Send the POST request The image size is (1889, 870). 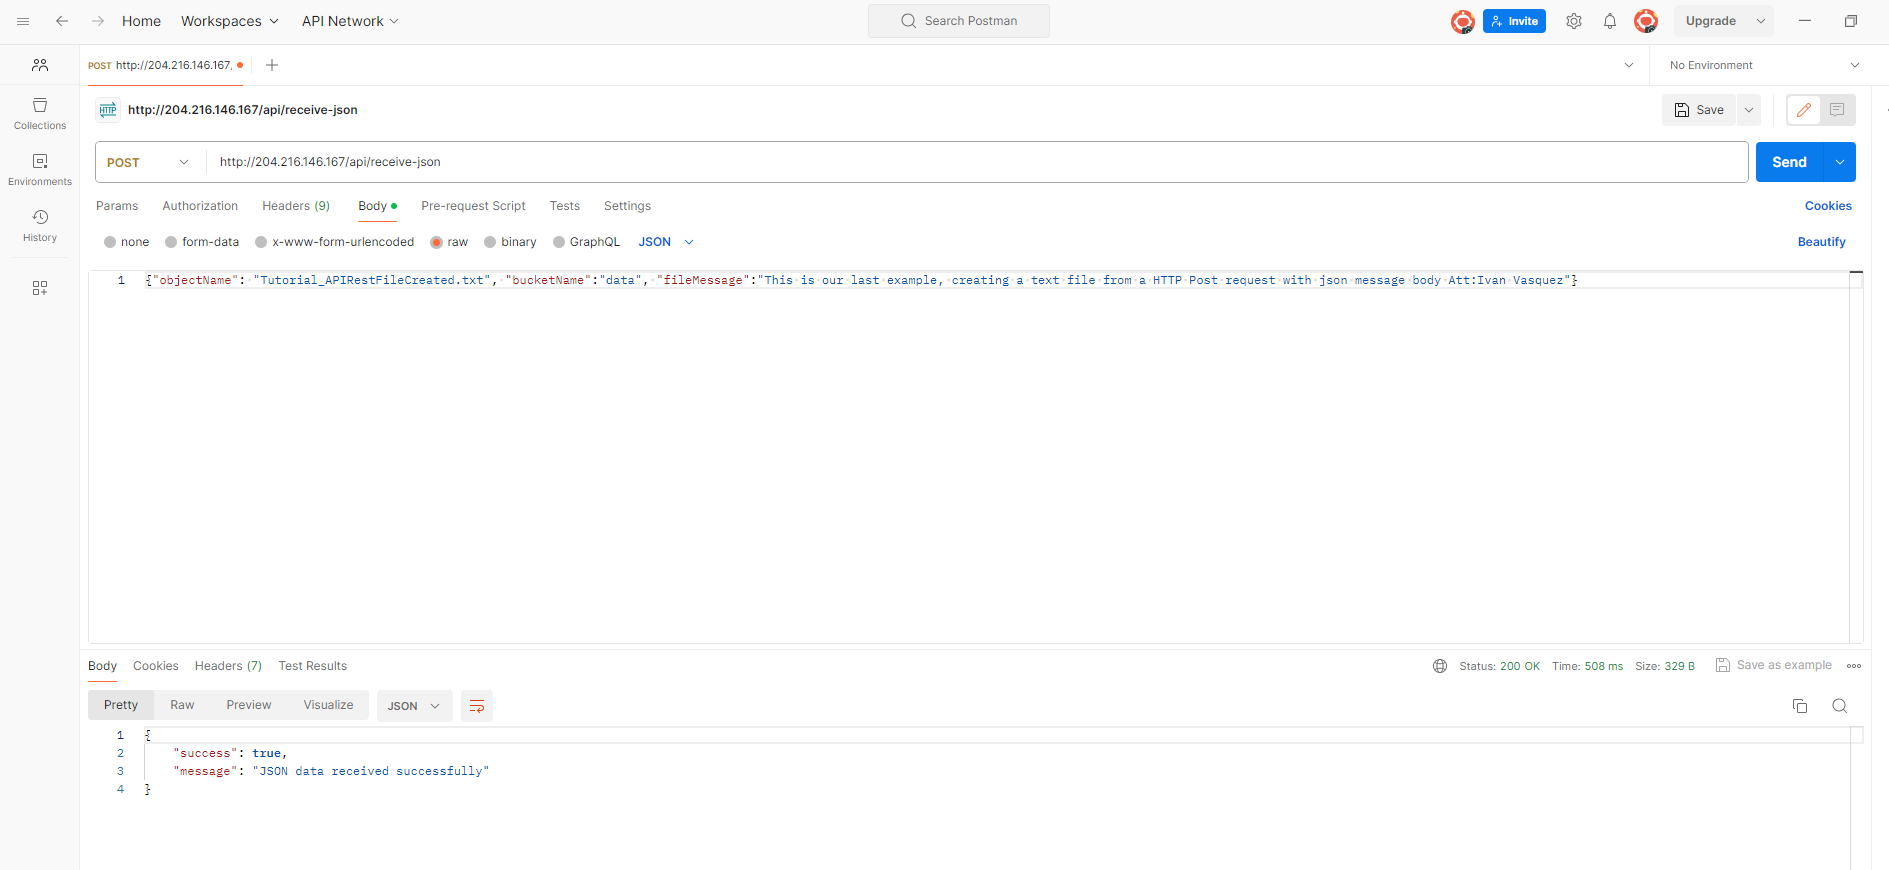coord(1790,162)
